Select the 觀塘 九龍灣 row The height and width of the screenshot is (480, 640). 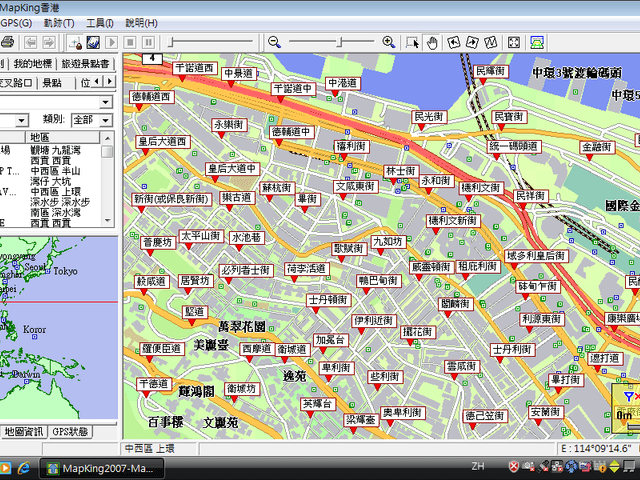click(x=56, y=150)
